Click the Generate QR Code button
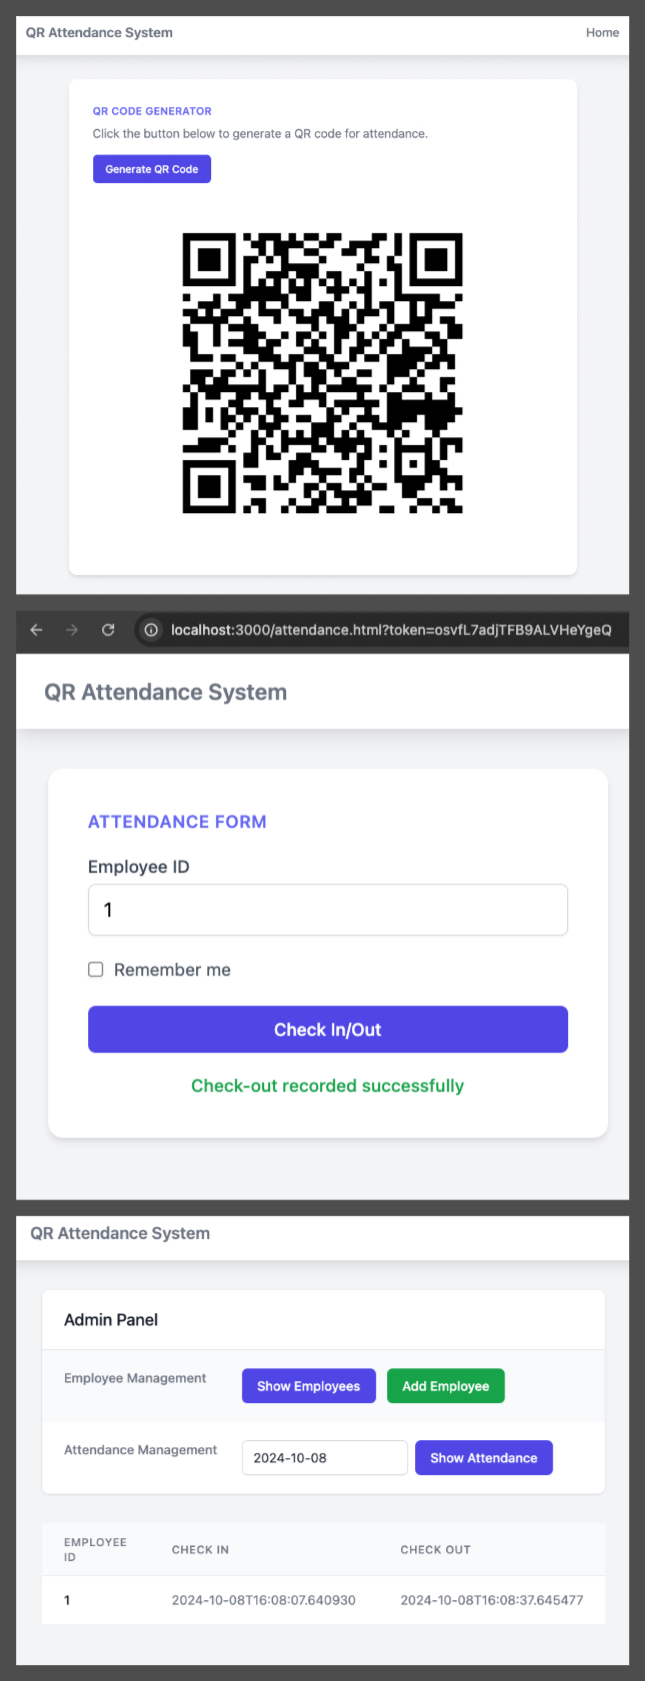This screenshot has width=645, height=1681. pos(152,169)
